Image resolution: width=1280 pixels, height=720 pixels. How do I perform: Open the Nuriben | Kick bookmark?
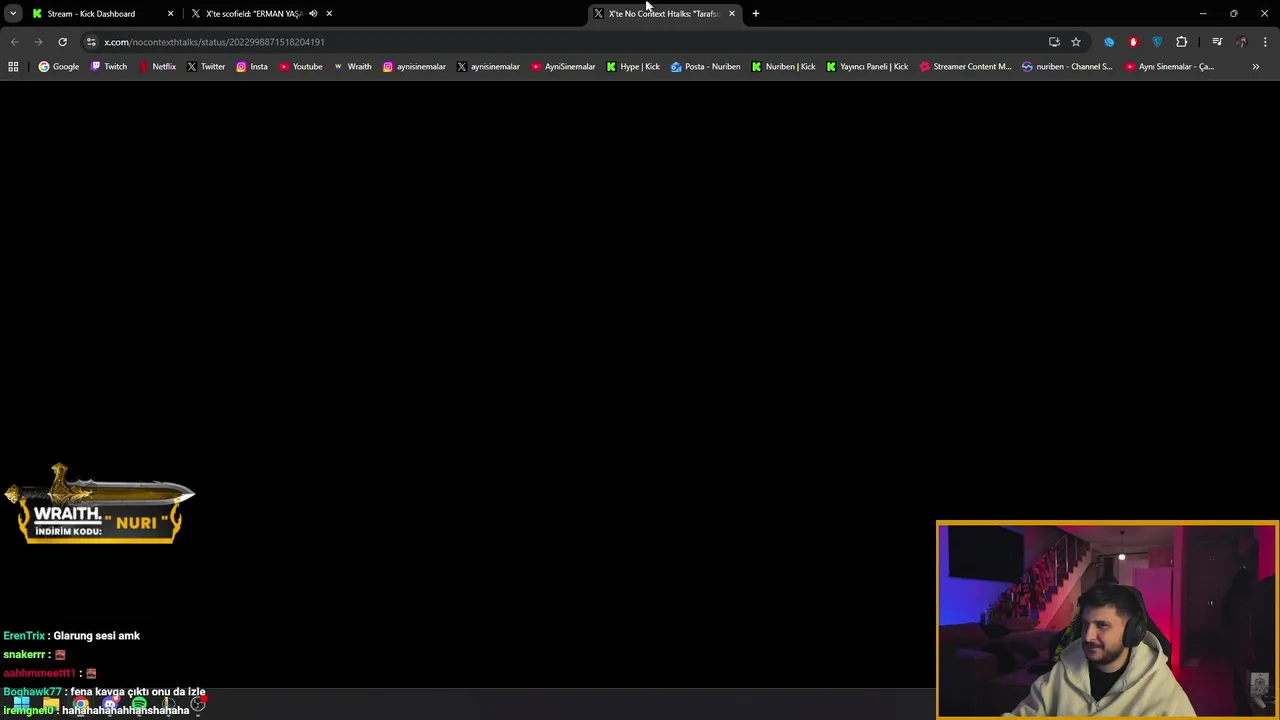tap(784, 67)
